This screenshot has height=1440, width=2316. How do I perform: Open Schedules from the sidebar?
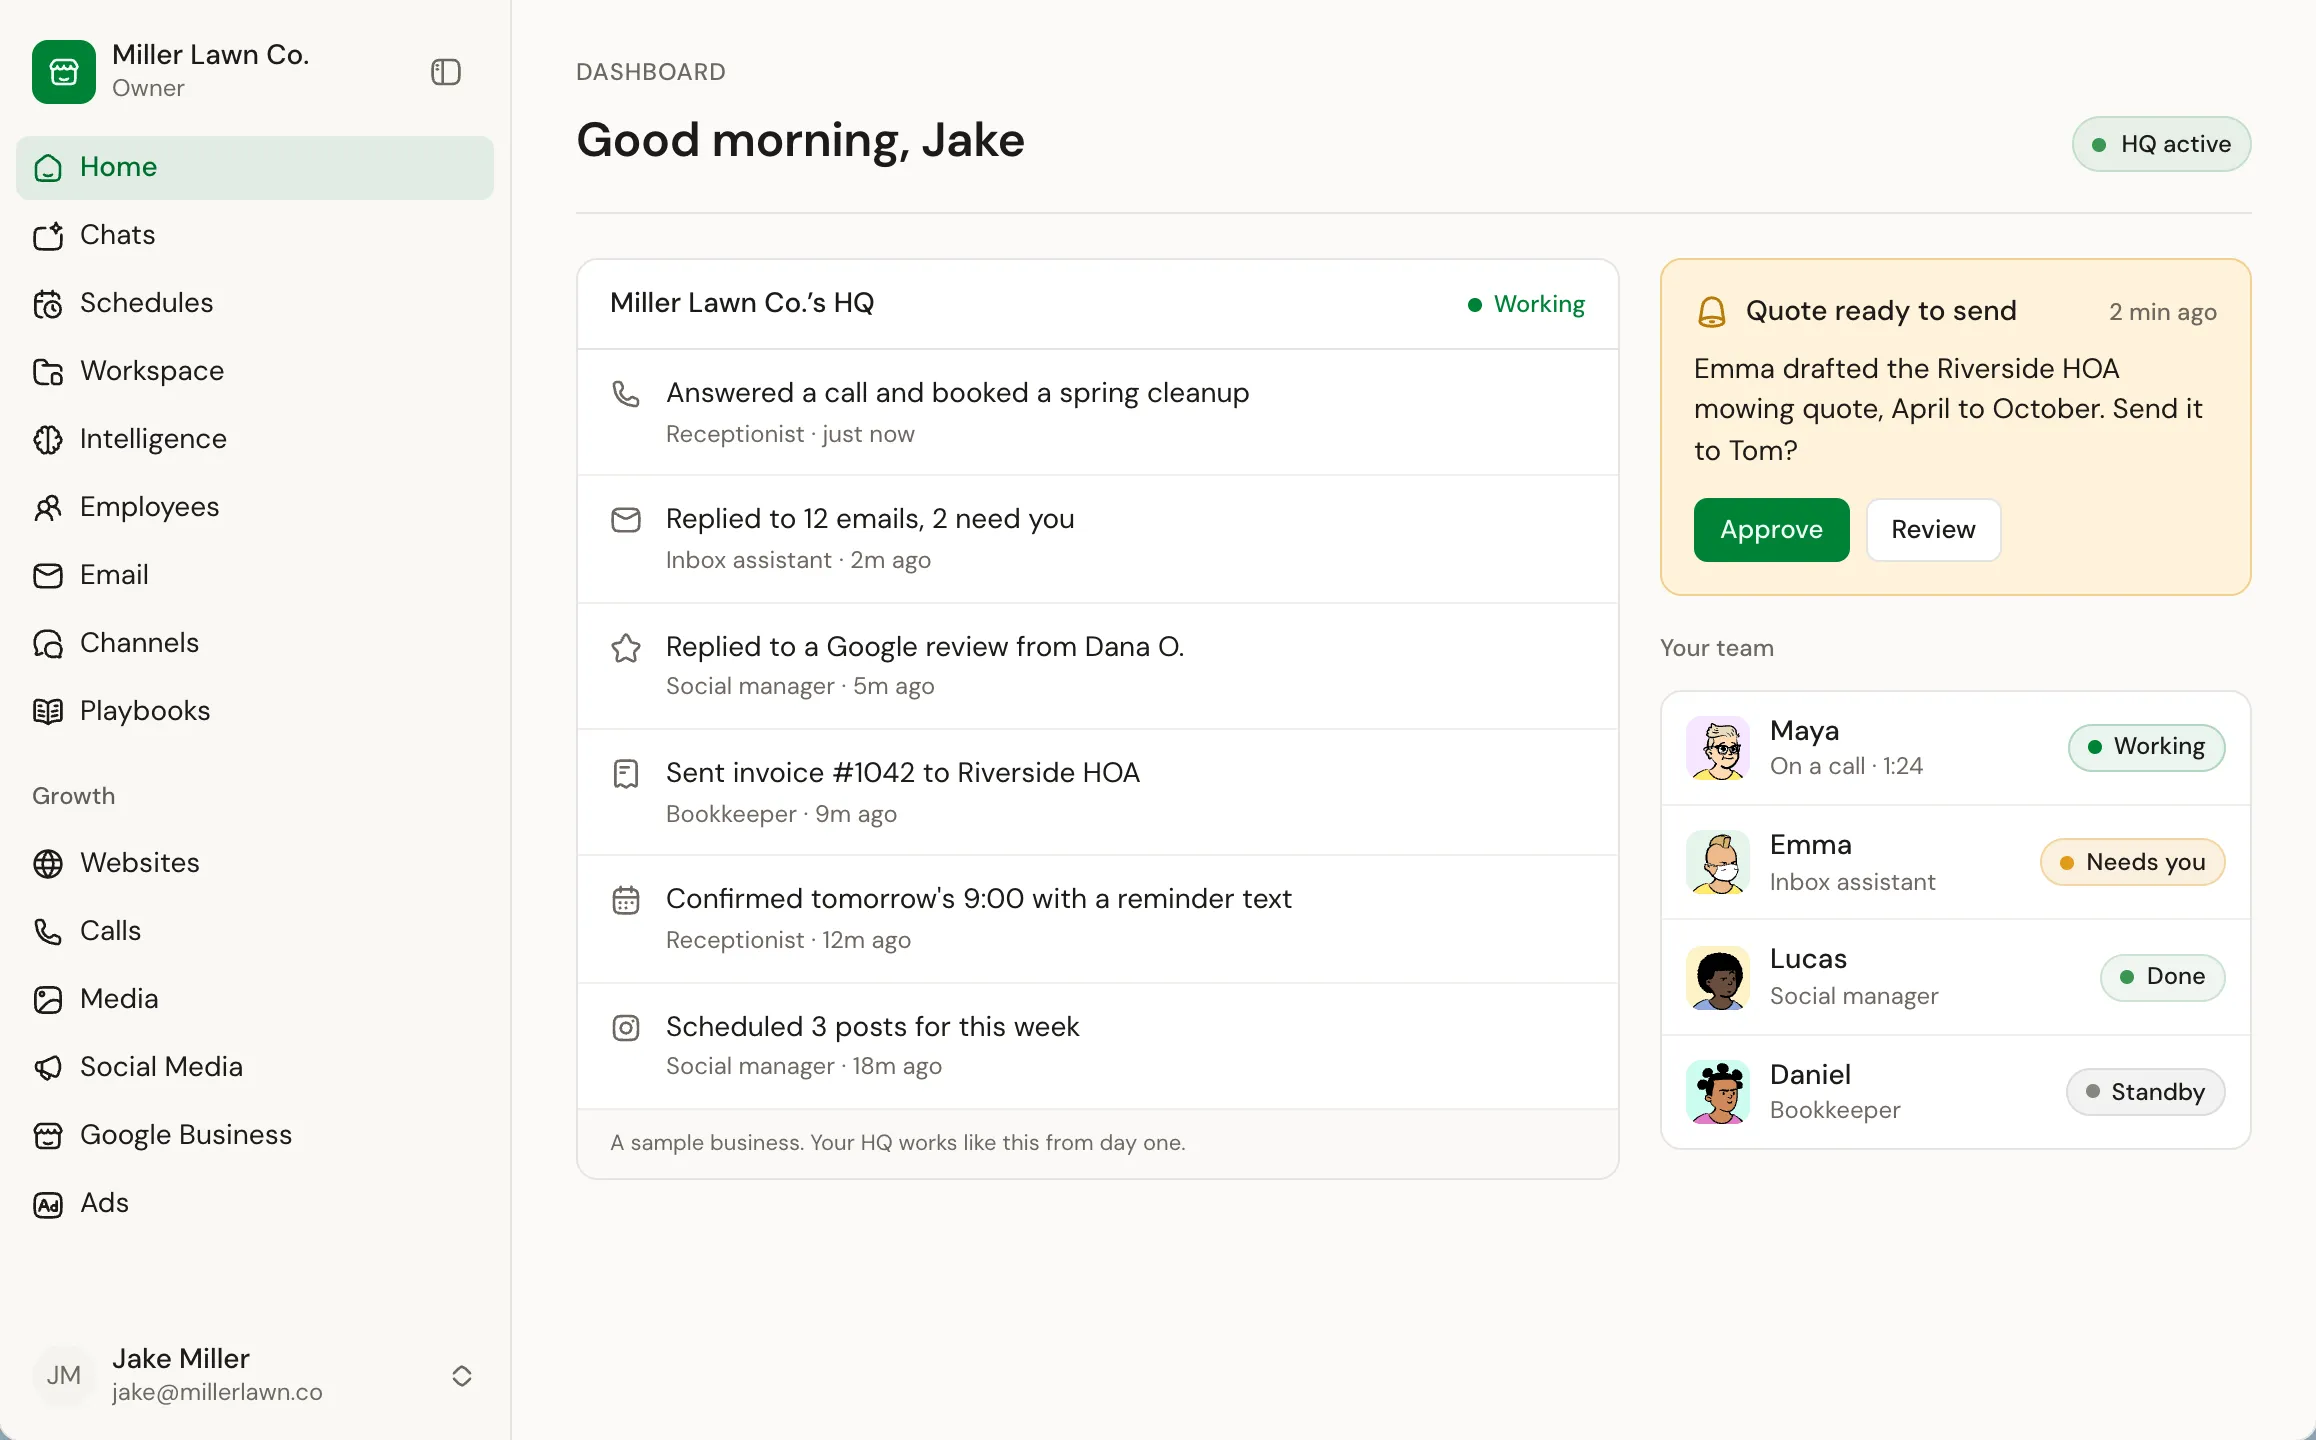pyautogui.click(x=255, y=303)
